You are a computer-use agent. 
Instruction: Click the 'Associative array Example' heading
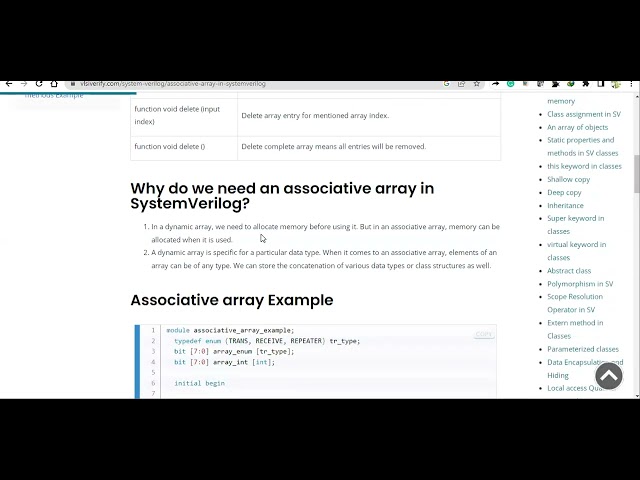tap(231, 300)
